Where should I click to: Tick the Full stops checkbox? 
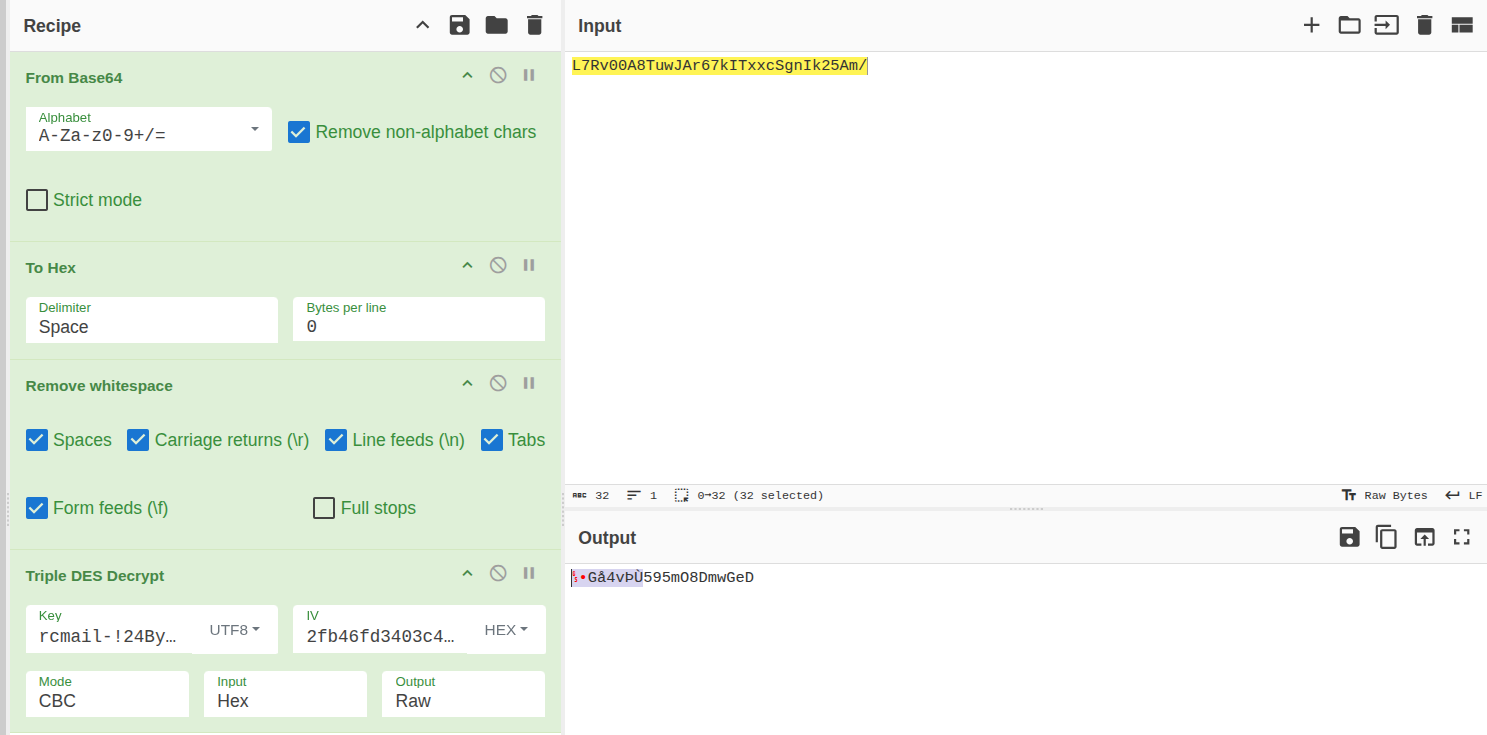click(324, 508)
